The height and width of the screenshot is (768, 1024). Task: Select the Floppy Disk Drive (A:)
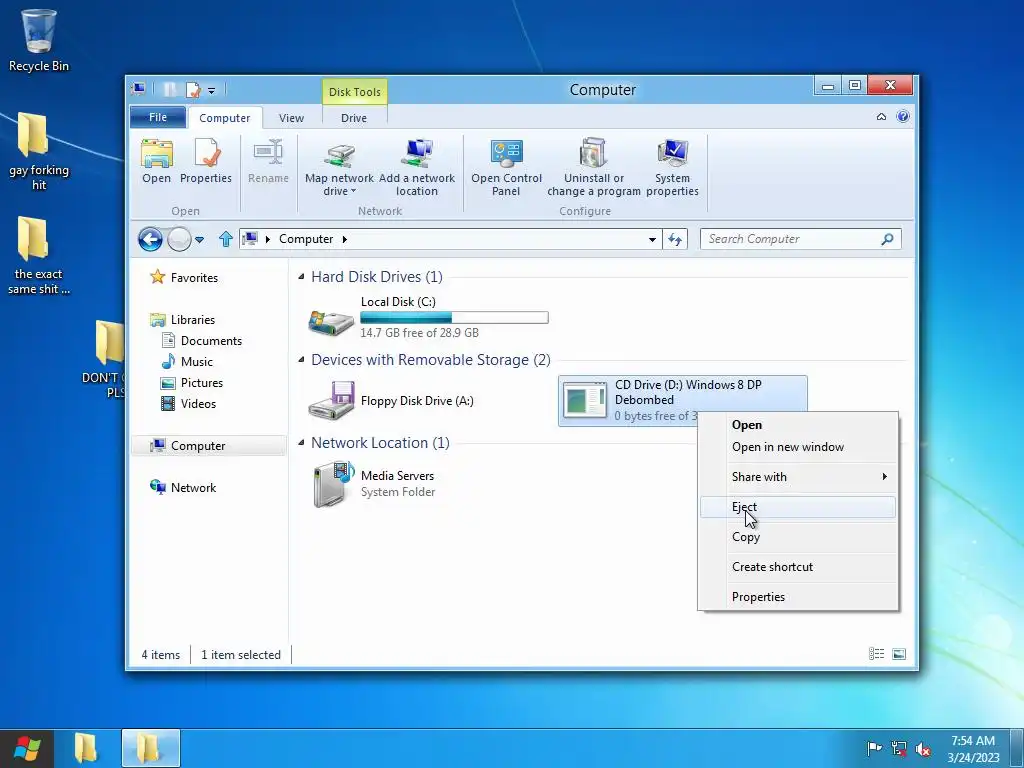pos(392,400)
